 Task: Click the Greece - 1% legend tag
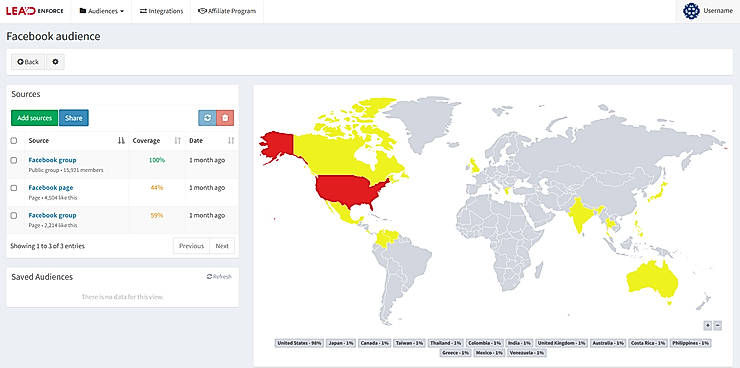[x=456, y=352]
